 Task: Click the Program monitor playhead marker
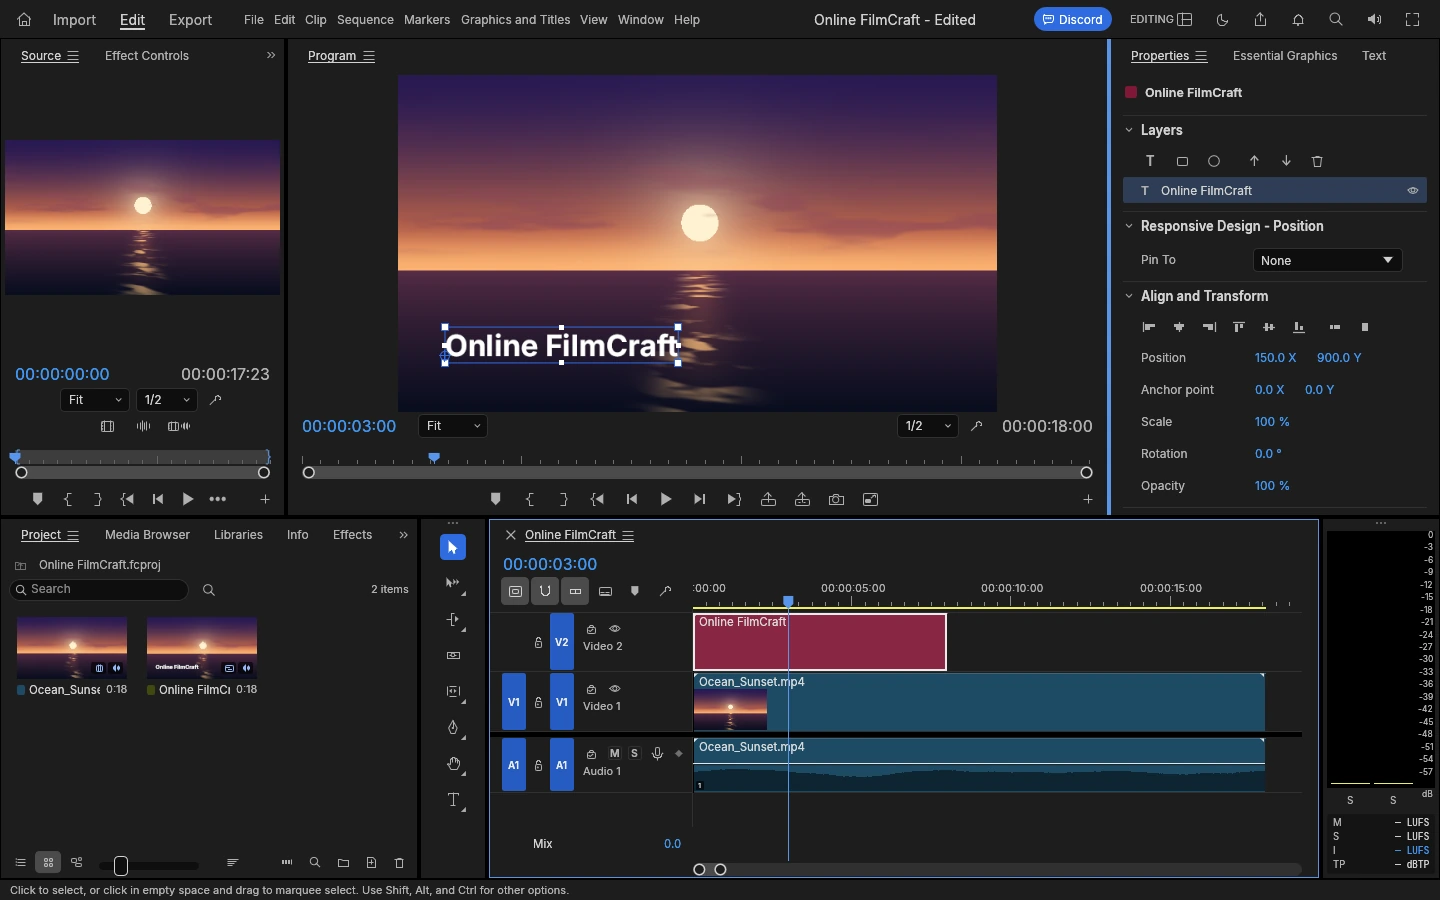[435, 458]
